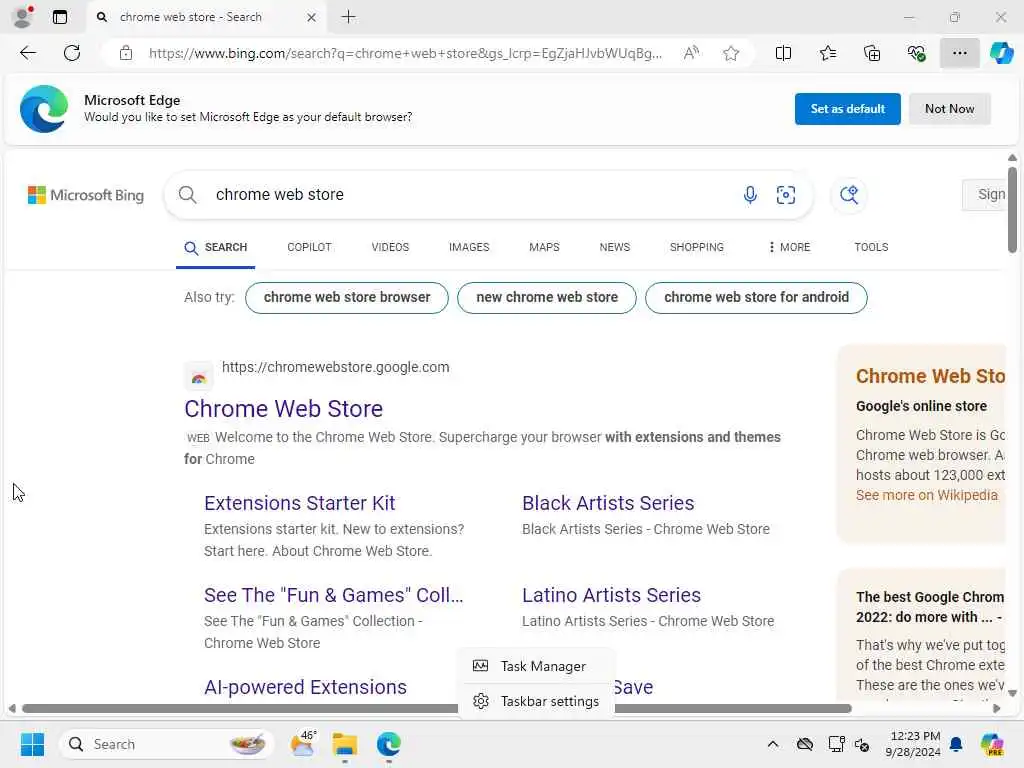Viewport: 1024px width, 768px height.
Task: Open tab actions menu icon
Action: [59, 17]
